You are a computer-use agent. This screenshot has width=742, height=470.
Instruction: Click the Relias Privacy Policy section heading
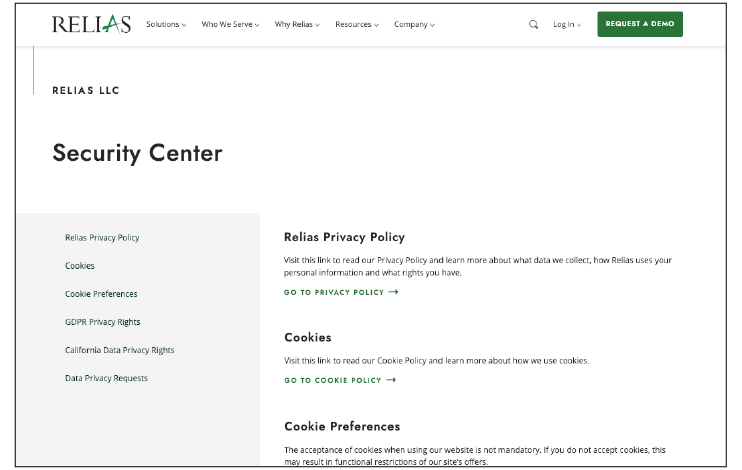[x=344, y=237]
